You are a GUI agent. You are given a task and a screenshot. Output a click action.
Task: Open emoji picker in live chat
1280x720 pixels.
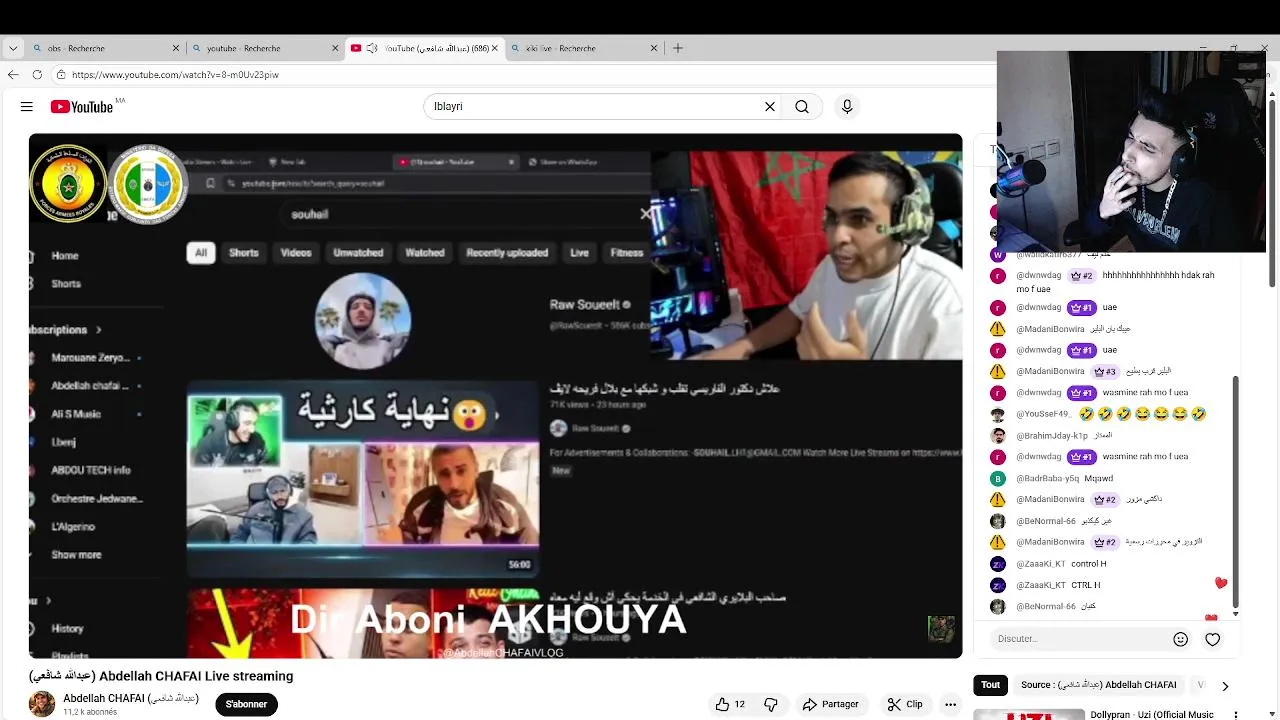click(1180, 639)
